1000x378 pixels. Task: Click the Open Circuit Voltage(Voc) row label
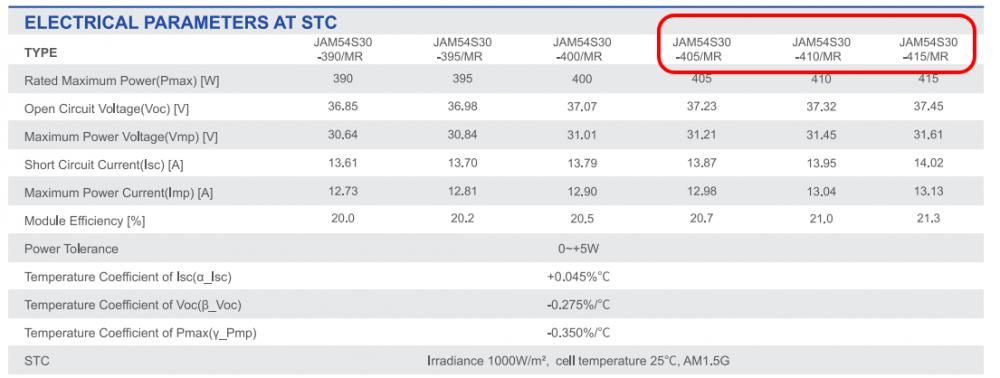(107, 109)
